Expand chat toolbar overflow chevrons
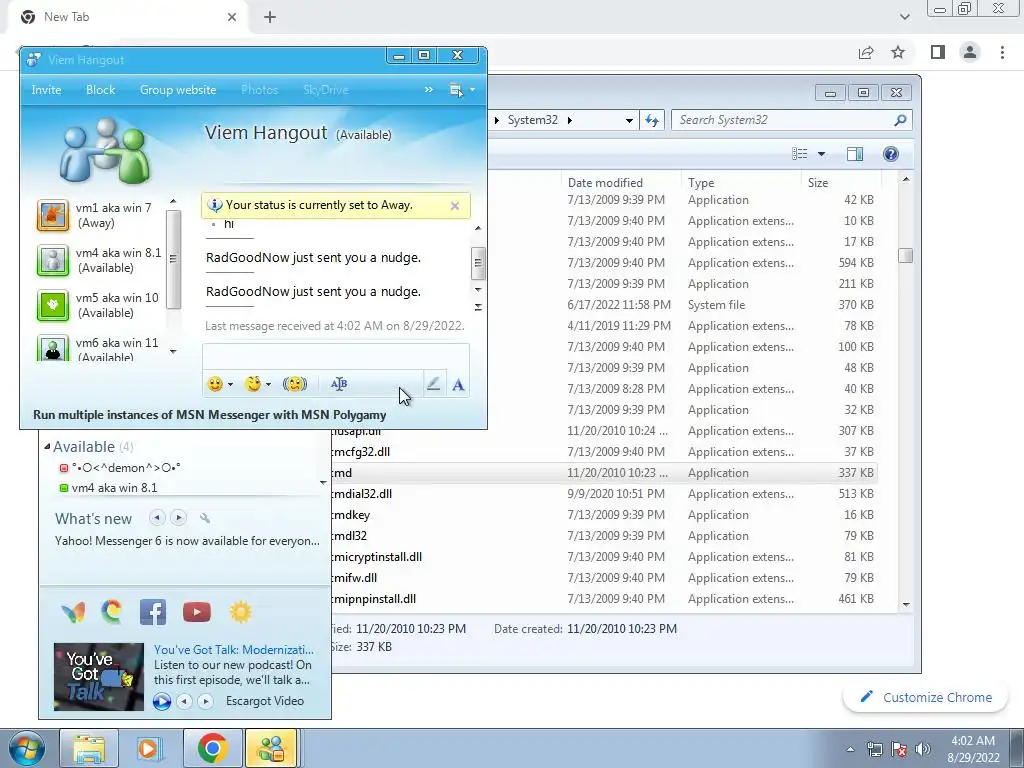Image resolution: width=1024 pixels, height=768 pixels. tap(428, 89)
